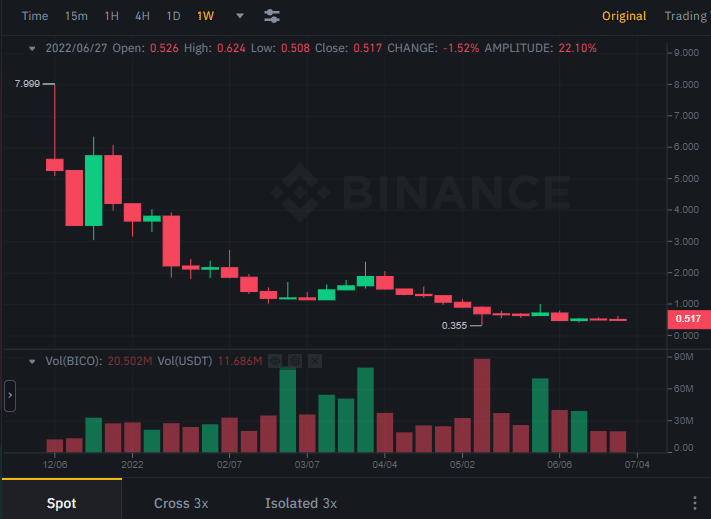
Task: Click the 90M volume axis label
Action: pos(683,357)
